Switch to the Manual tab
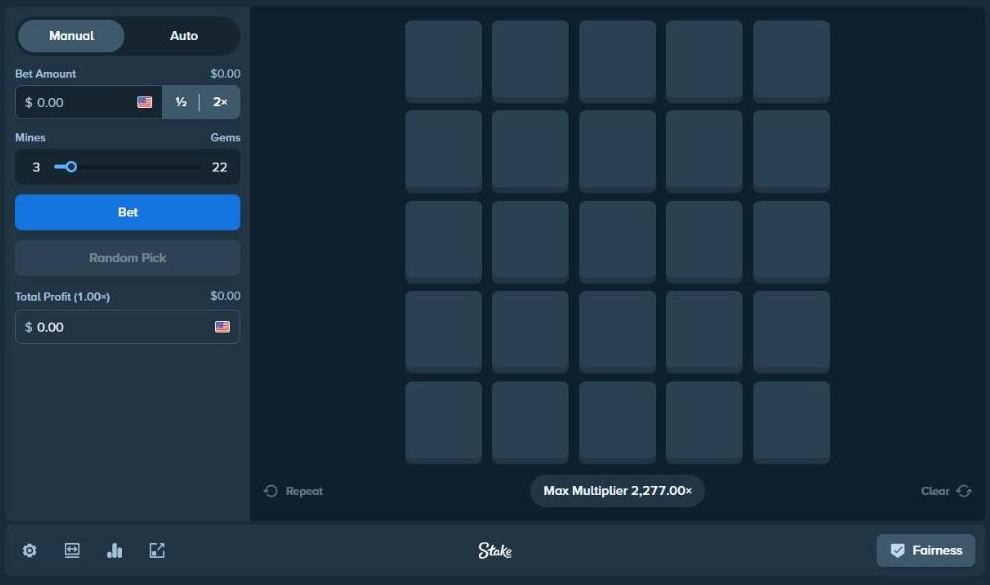990x585 pixels. [x=71, y=36]
